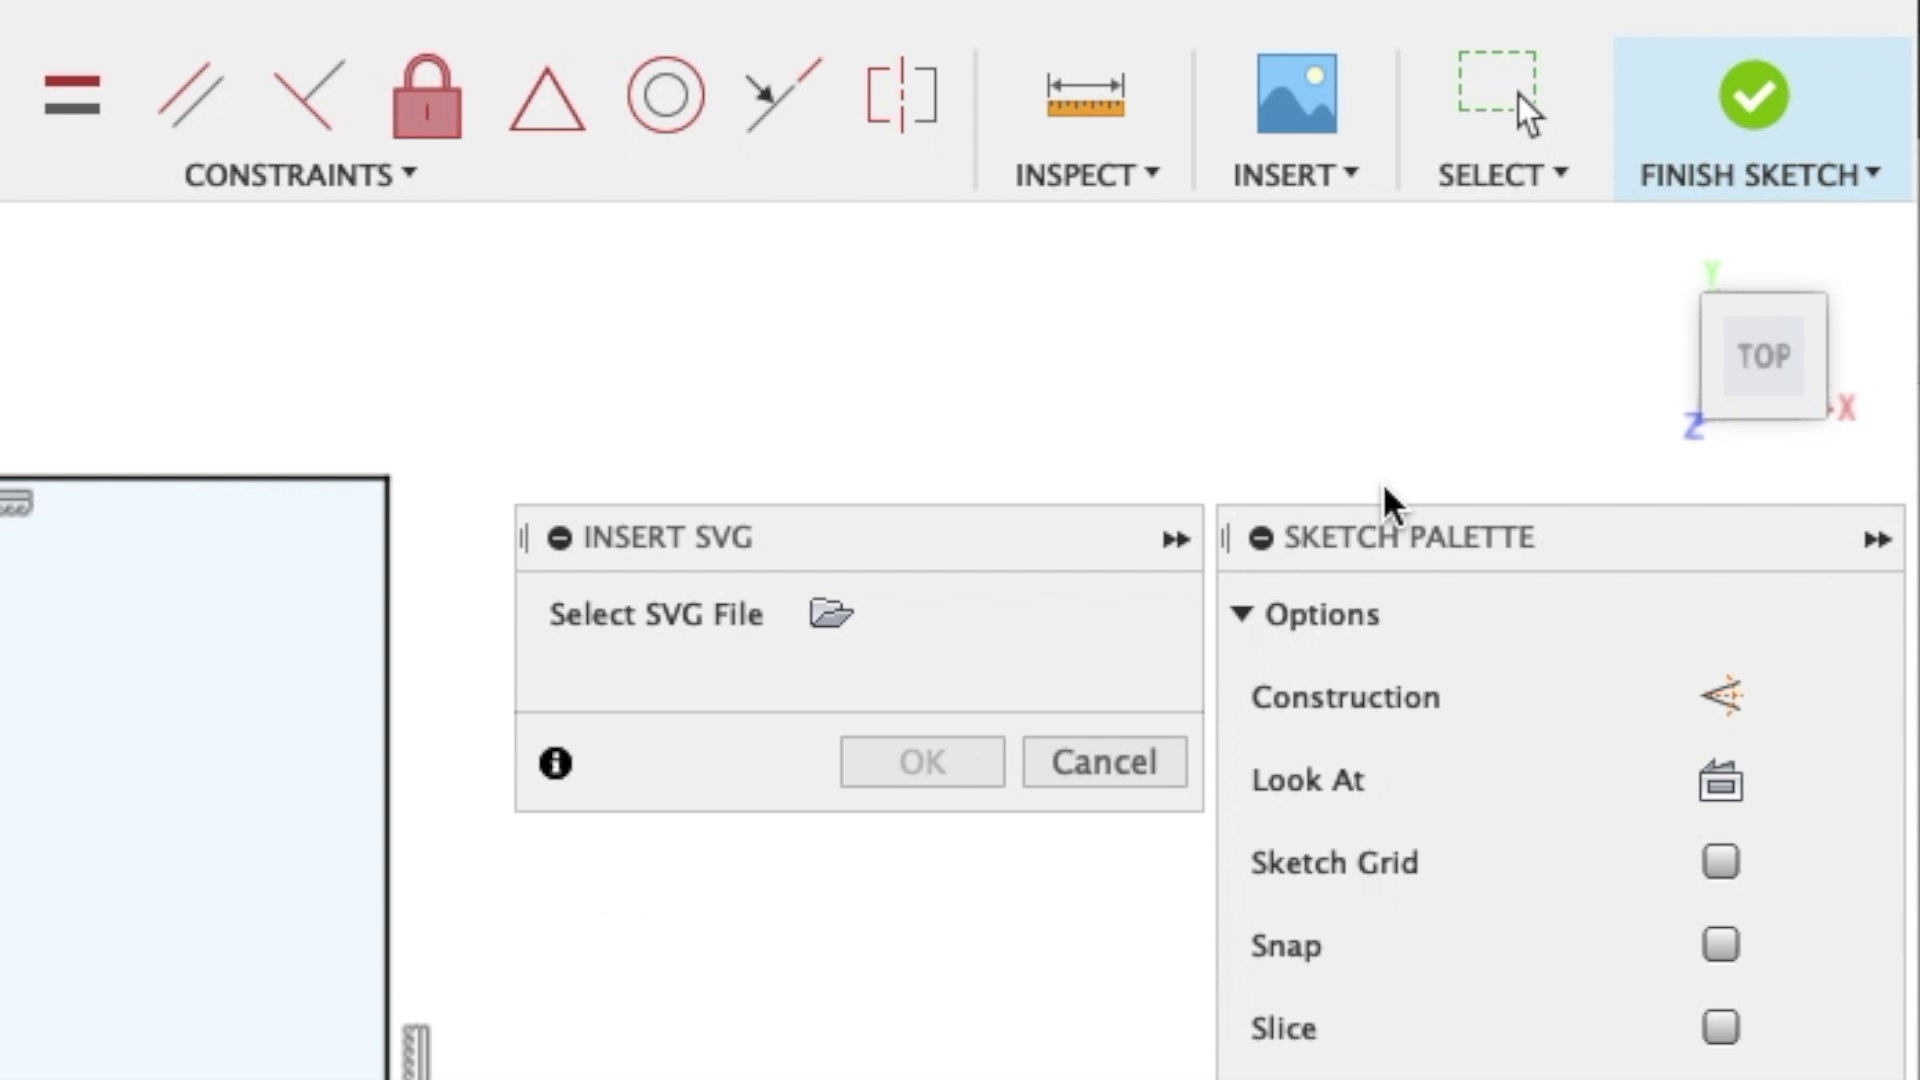Image resolution: width=1920 pixels, height=1080 pixels.
Task: Expand the INSERT SVG panel arrows
Action: [x=1175, y=540]
